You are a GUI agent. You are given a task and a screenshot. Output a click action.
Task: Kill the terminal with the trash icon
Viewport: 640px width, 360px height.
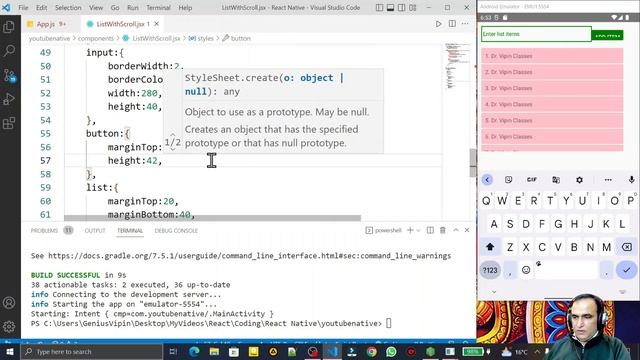[x=442, y=231]
